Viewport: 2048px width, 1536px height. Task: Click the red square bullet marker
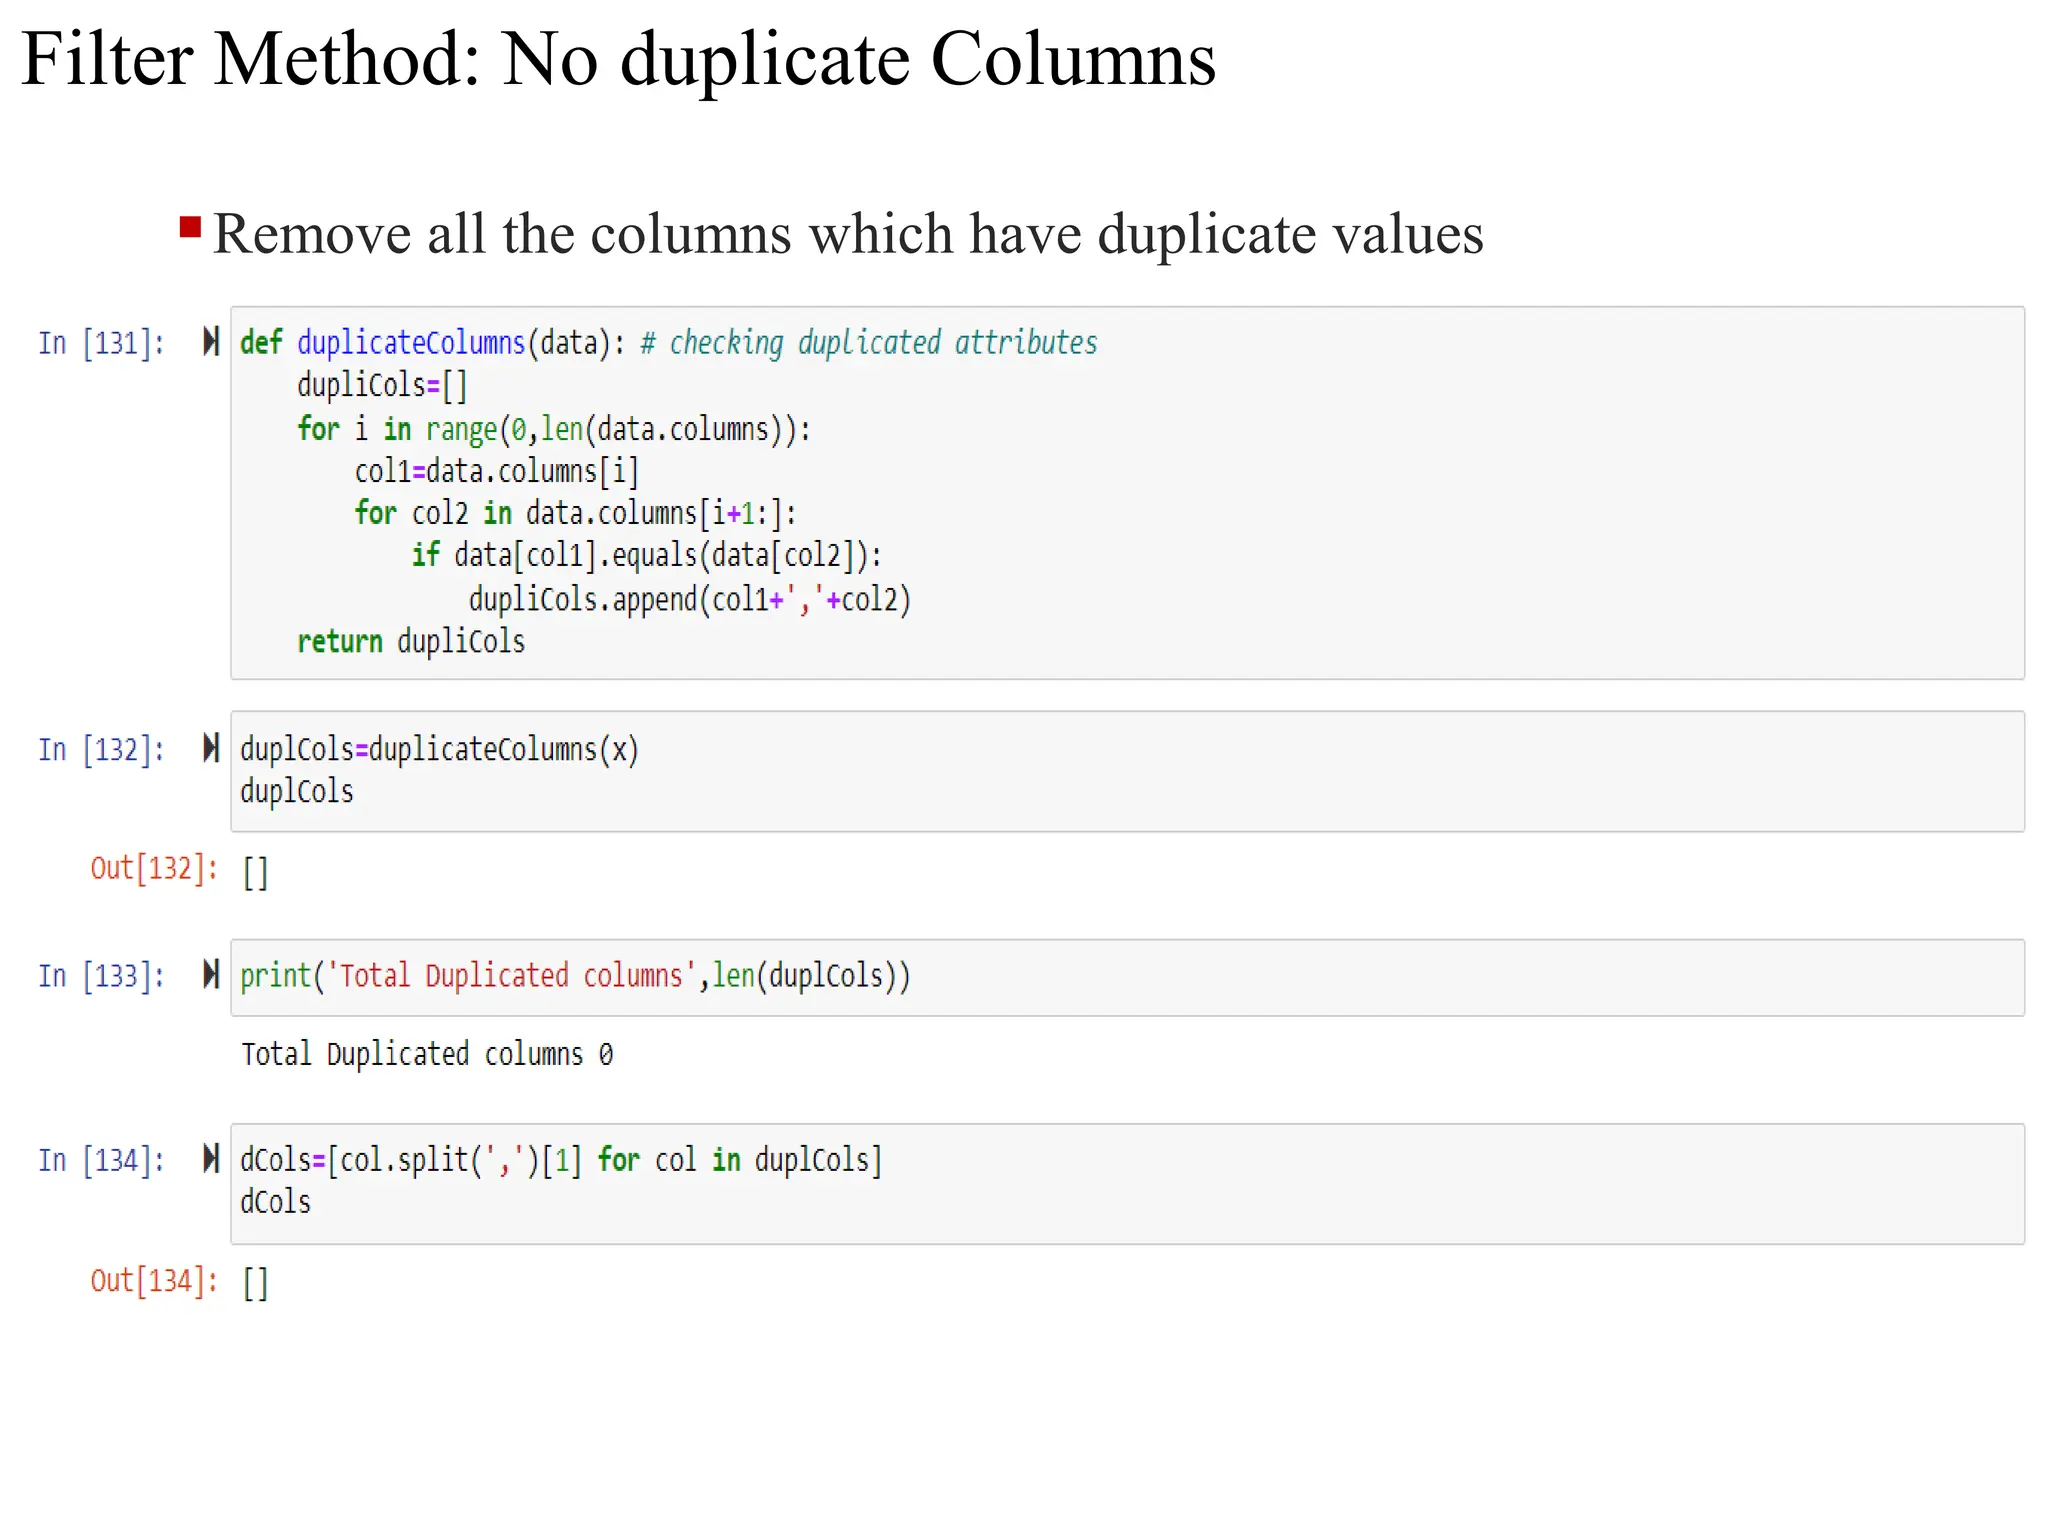(190, 227)
